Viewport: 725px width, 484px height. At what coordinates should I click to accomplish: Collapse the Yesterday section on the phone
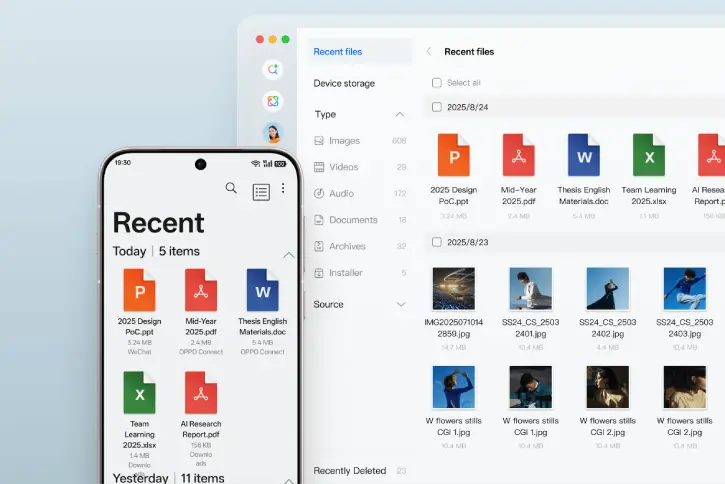[289, 481]
